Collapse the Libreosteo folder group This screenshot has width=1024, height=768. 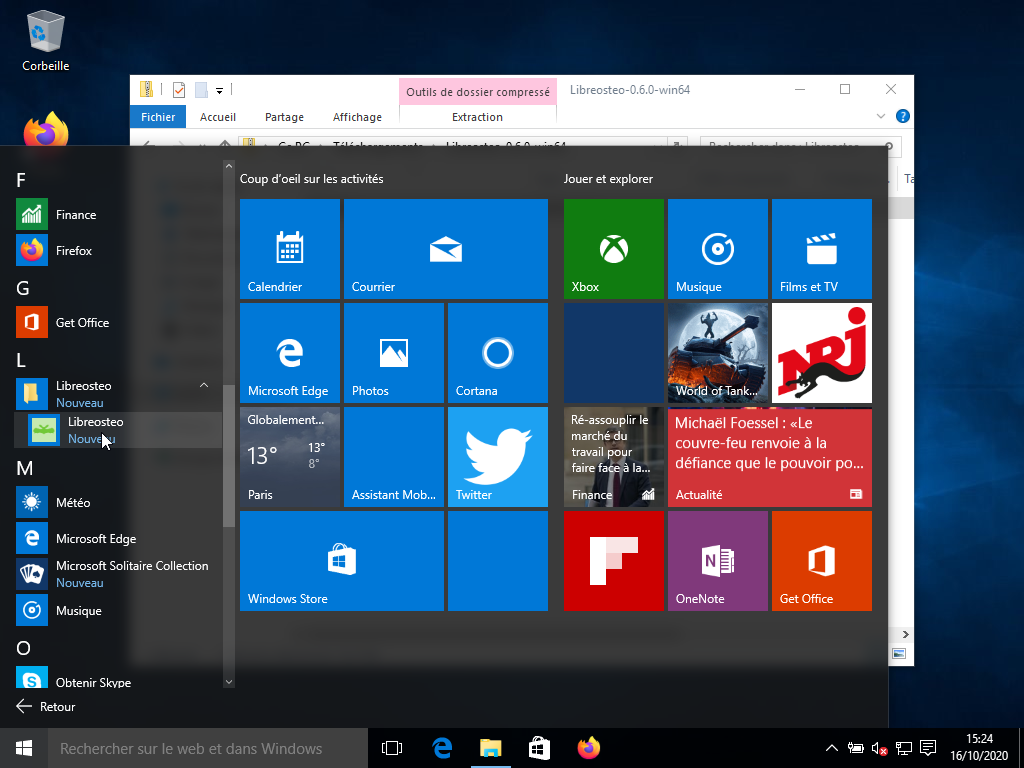click(x=204, y=385)
